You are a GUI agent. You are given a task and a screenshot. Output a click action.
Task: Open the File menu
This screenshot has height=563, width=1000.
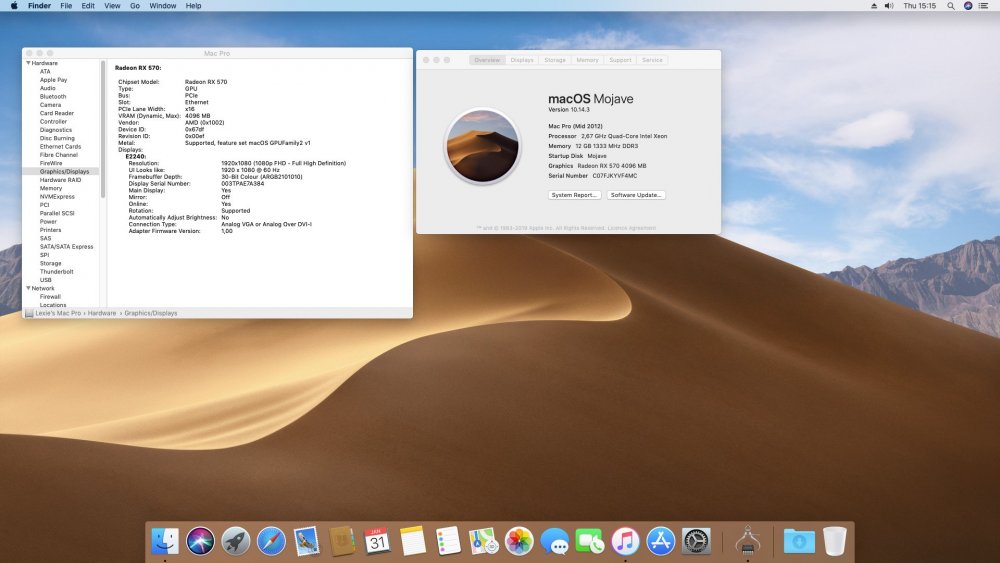(66, 6)
